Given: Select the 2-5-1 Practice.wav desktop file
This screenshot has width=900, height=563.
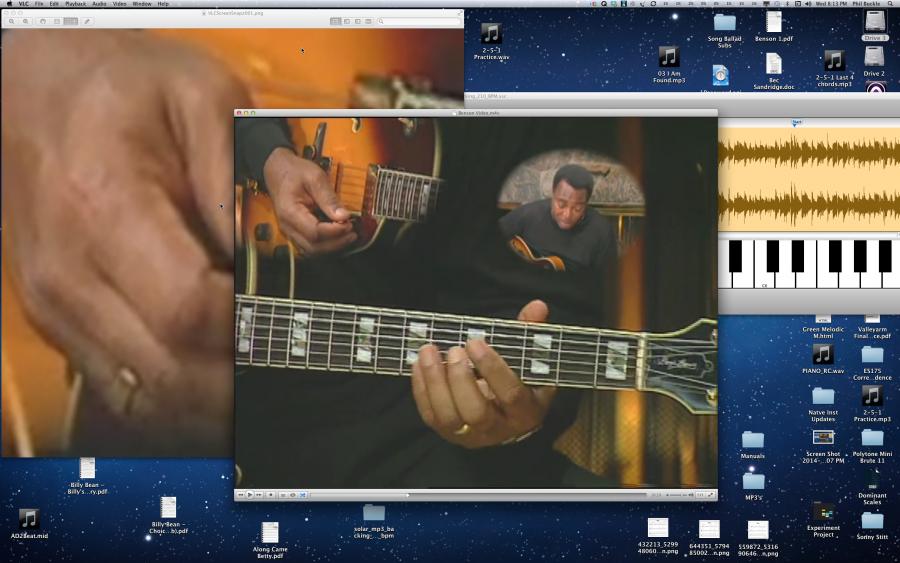Looking at the screenshot, I should pos(491,41).
